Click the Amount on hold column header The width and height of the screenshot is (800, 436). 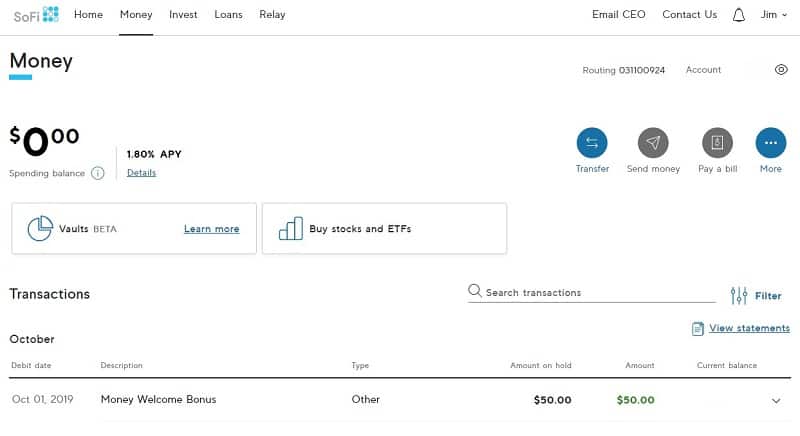click(x=541, y=365)
